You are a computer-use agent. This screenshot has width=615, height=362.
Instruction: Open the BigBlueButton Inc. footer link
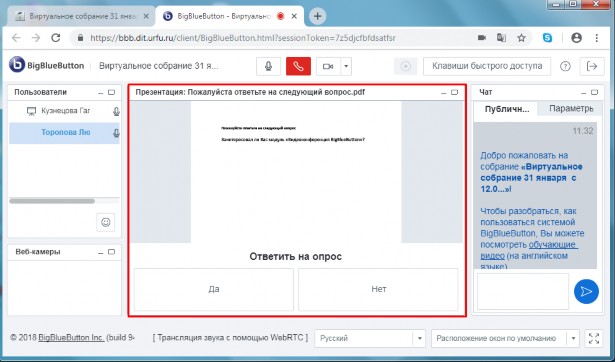point(71,338)
